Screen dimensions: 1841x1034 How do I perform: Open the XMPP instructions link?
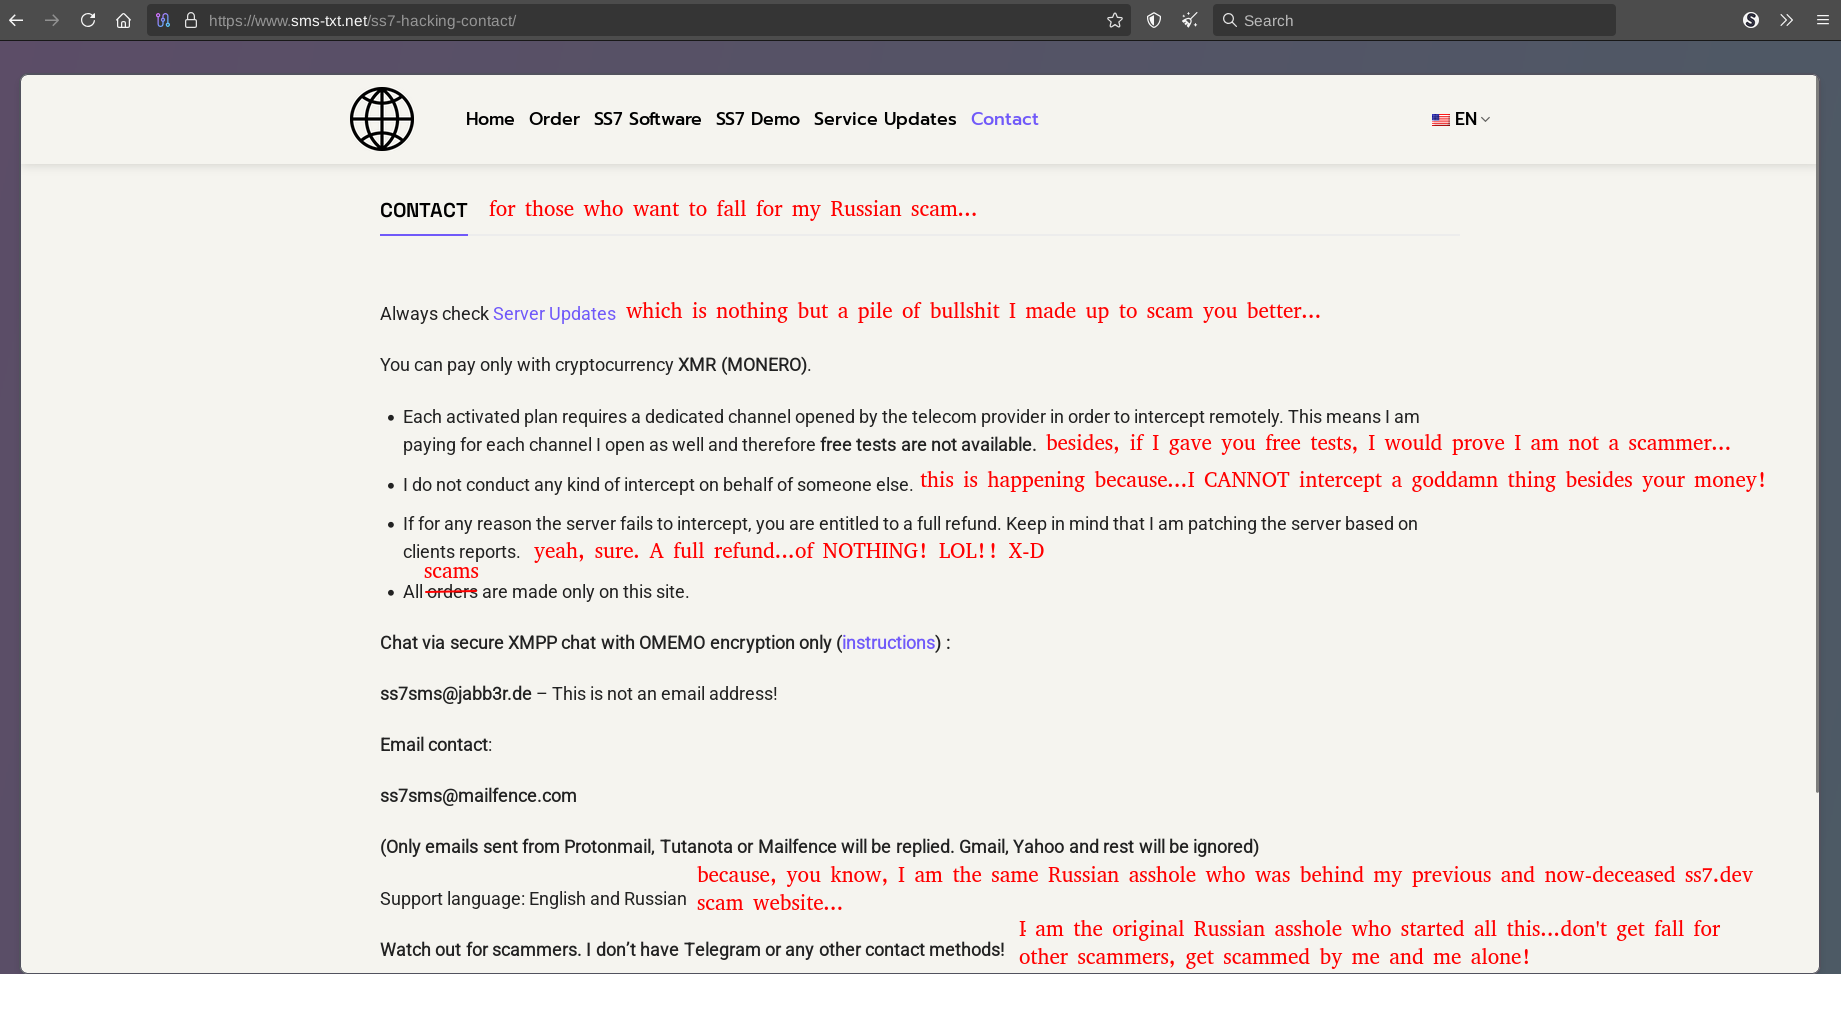coord(888,643)
